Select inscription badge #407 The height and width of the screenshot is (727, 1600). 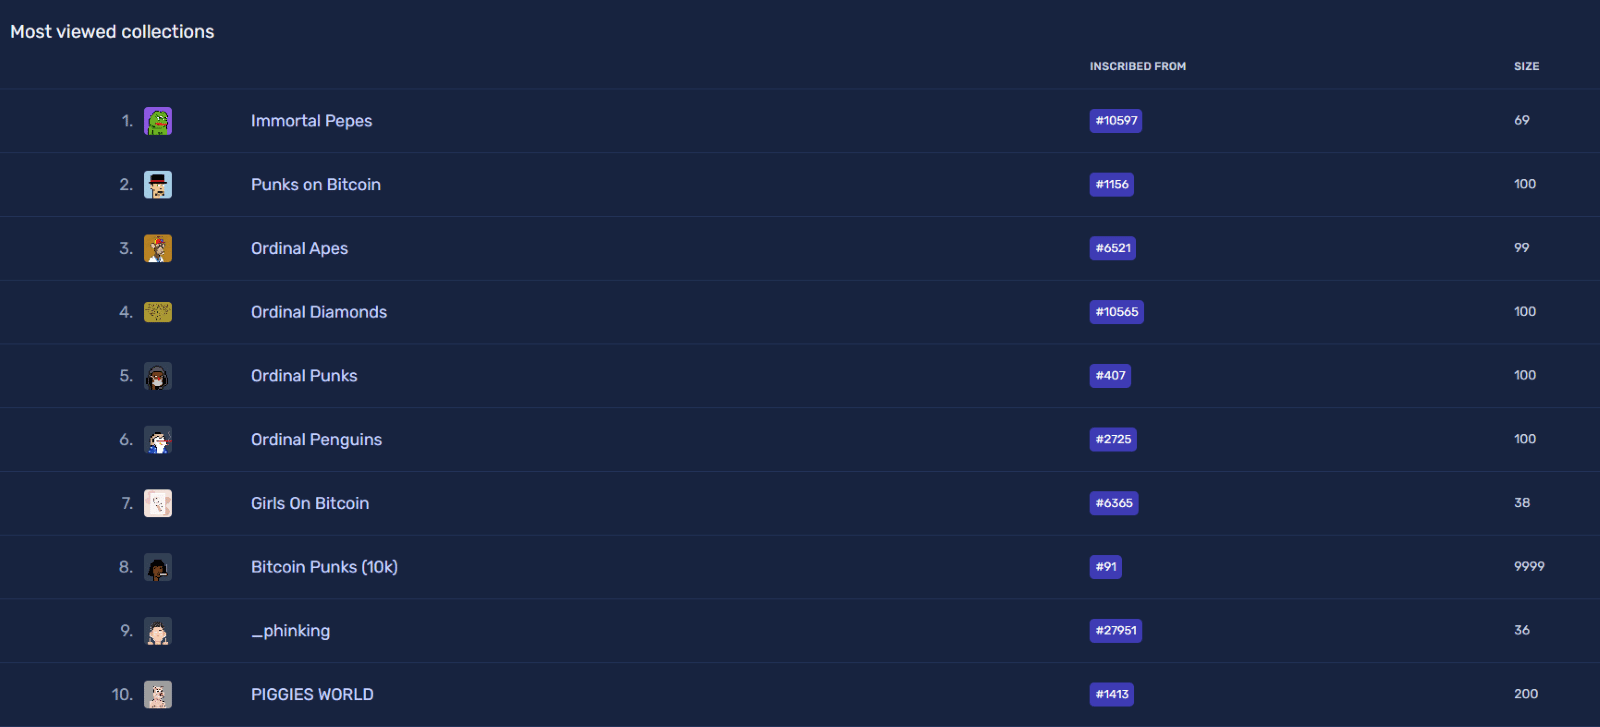tap(1110, 376)
